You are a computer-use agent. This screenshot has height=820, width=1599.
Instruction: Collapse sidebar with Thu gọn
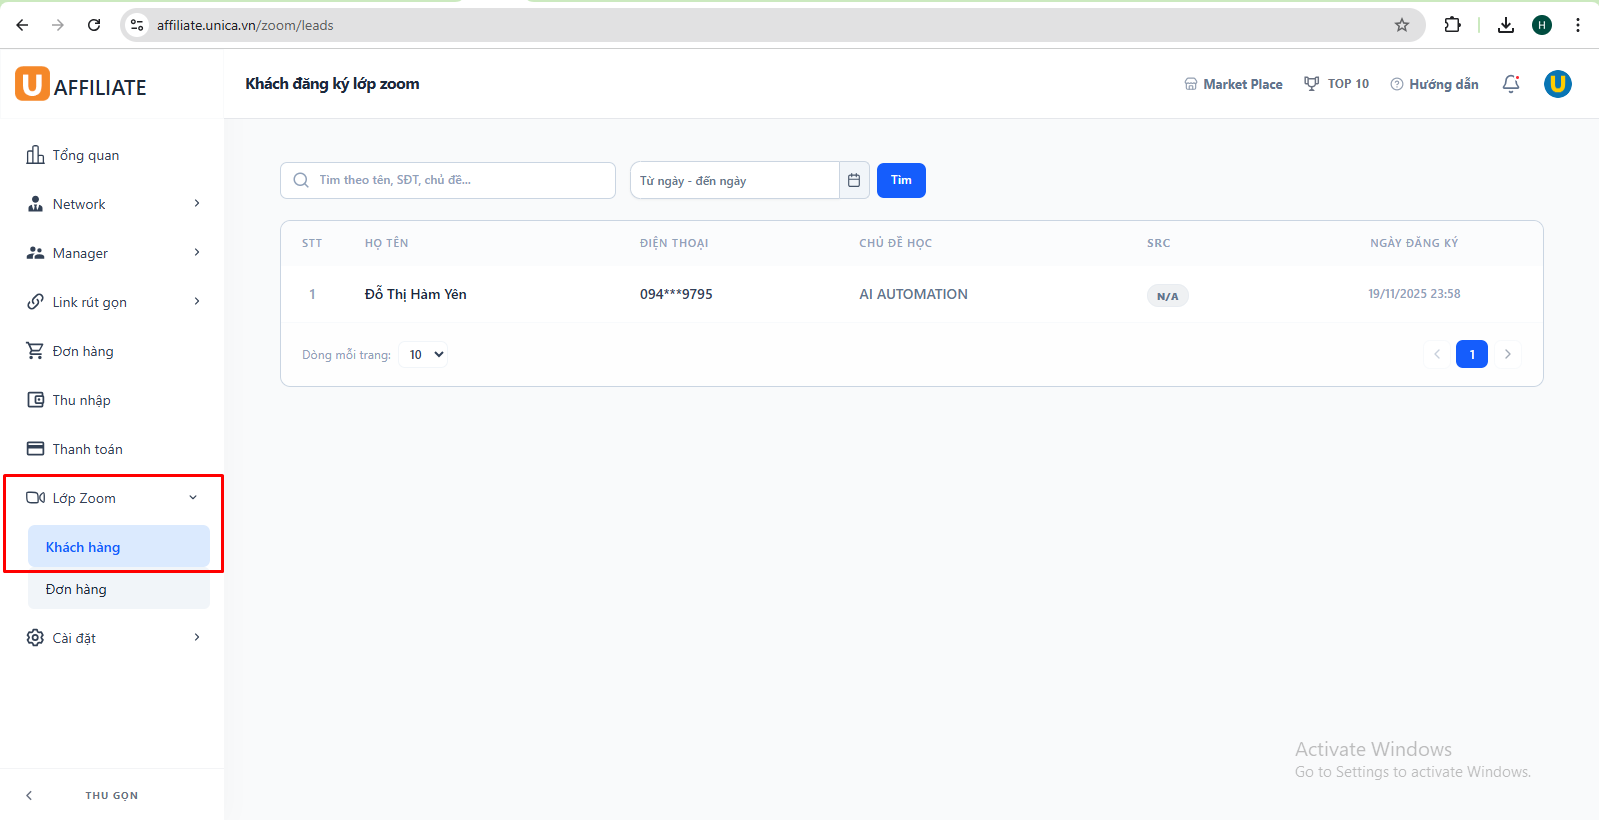click(111, 795)
